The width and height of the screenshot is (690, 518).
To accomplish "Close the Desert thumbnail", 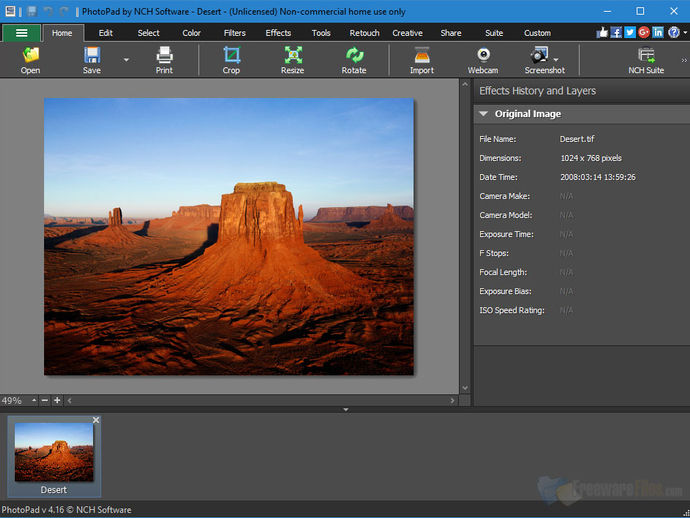I will click(x=96, y=420).
